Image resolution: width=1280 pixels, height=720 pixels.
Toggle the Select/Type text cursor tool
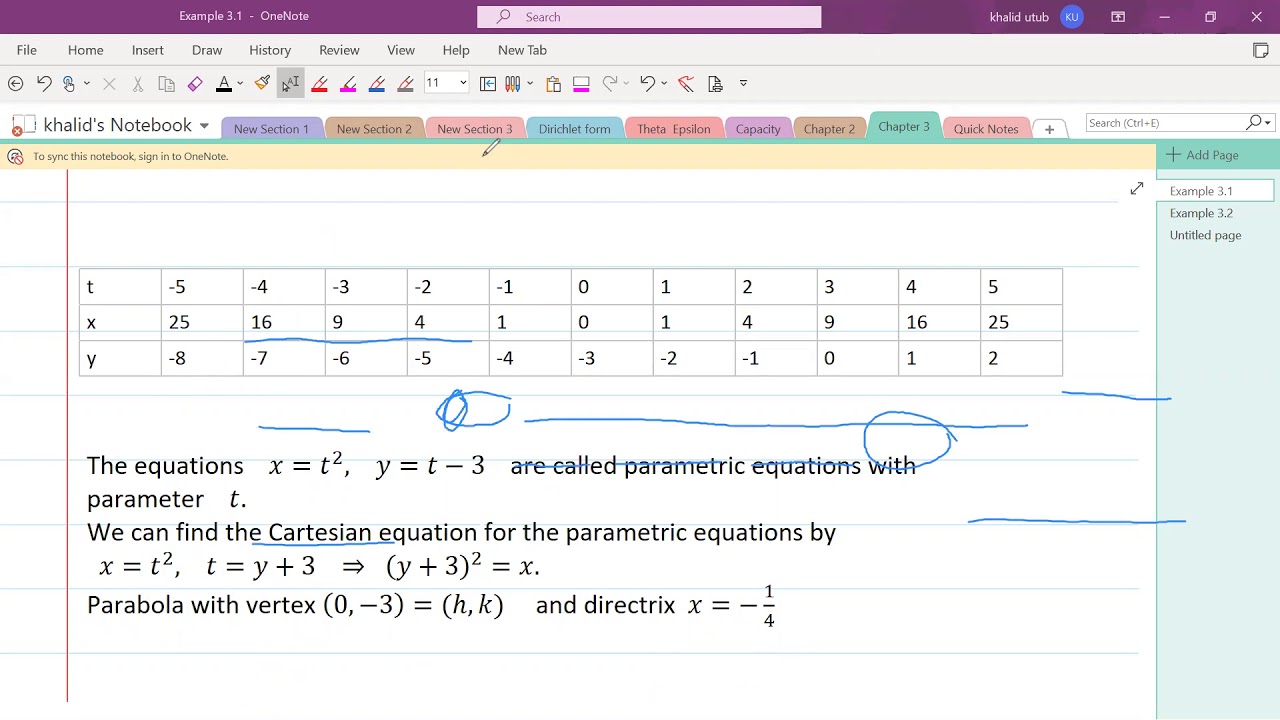(290, 84)
